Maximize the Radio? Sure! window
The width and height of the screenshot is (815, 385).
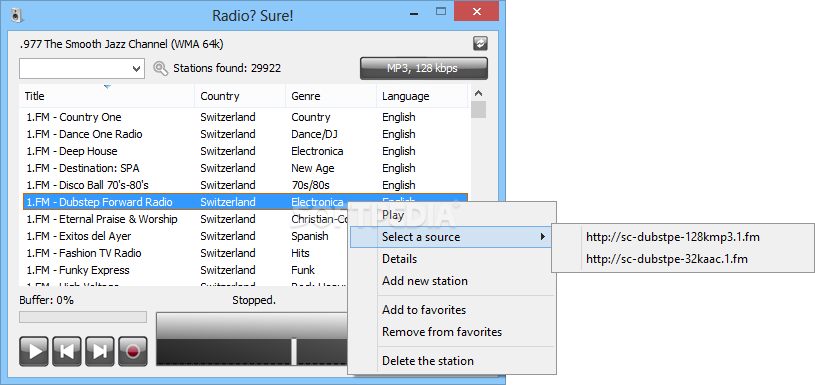[x=441, y=11]
